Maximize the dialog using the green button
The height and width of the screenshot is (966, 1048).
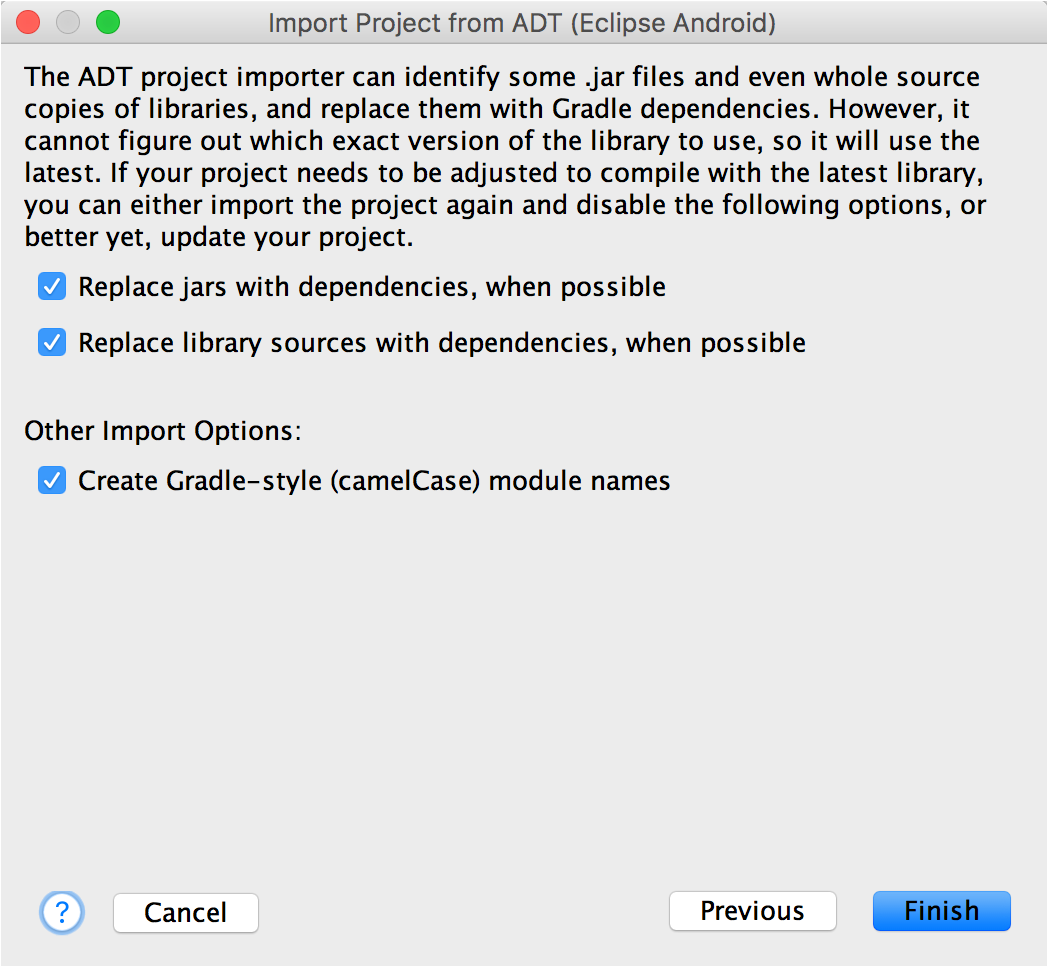pyautogui.click(x=107, y=22)
